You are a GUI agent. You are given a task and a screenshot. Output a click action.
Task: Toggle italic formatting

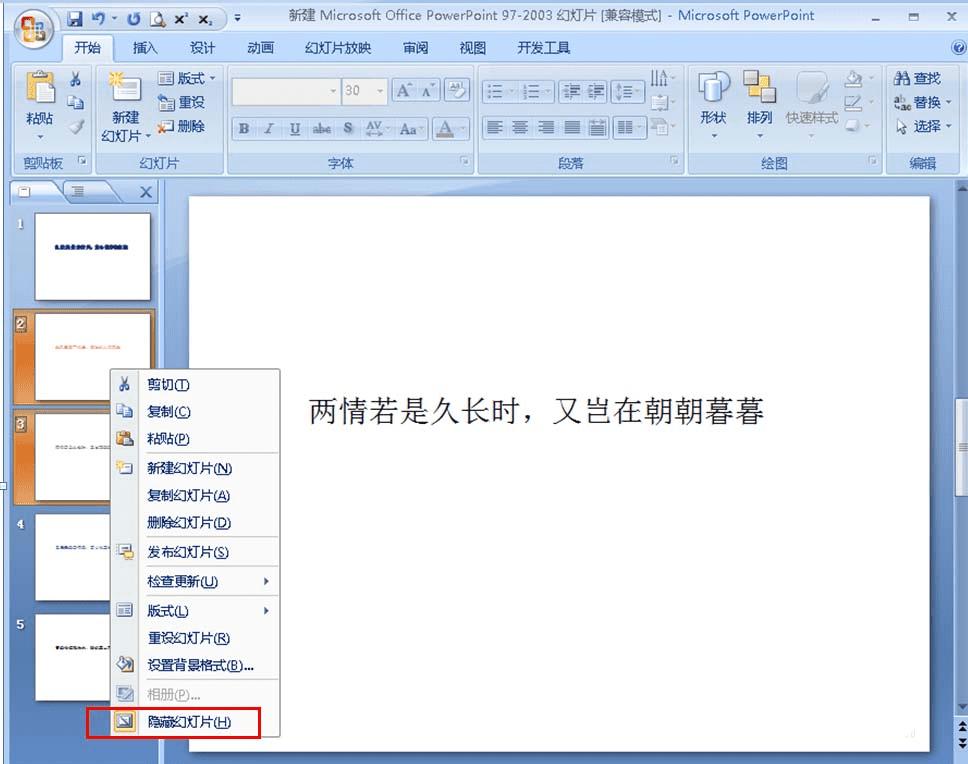pos(269,128)
